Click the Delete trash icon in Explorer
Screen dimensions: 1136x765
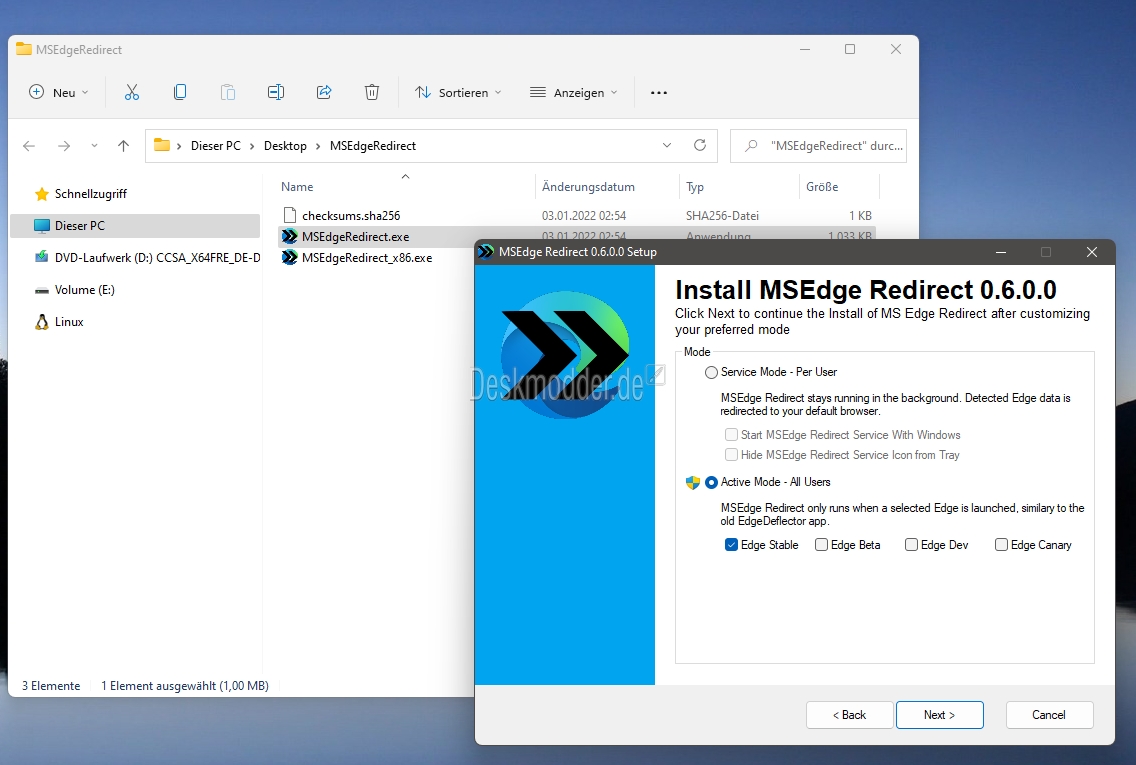coord(372,92)
